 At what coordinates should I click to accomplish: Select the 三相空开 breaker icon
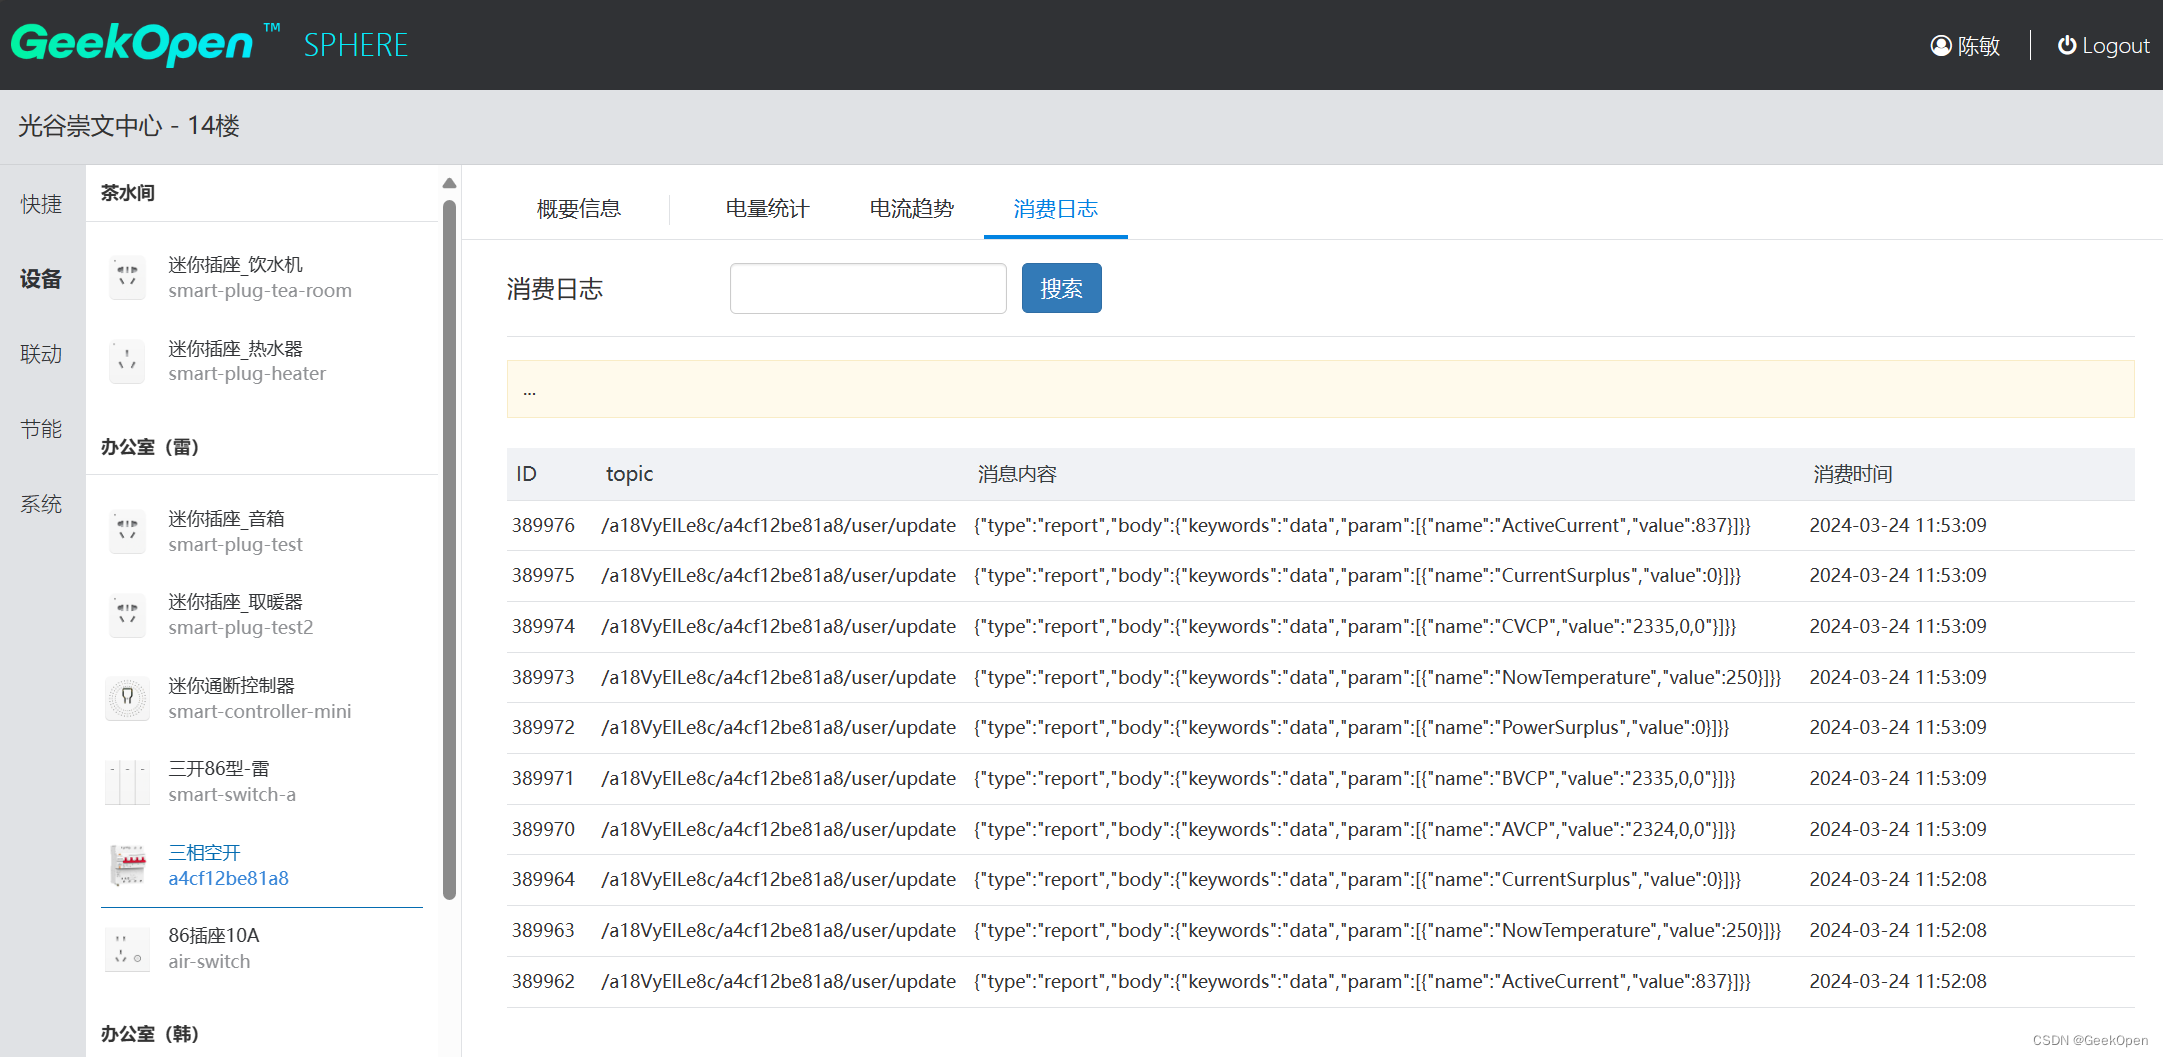point(127,865)
